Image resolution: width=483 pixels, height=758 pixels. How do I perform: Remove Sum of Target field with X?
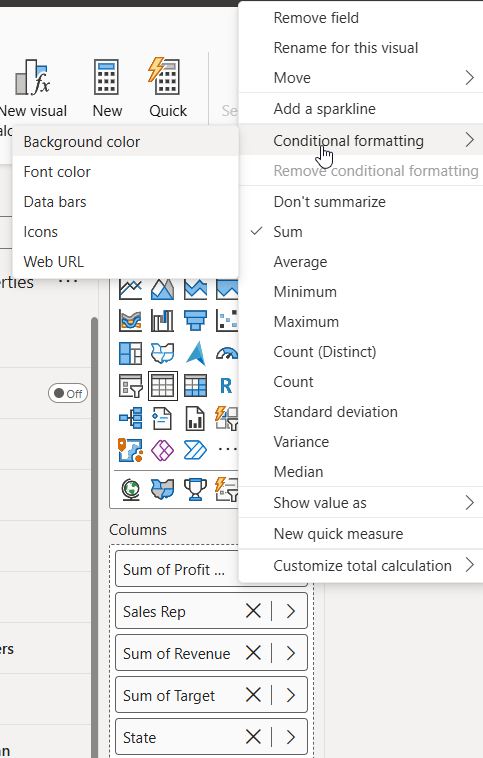point(253,696)
